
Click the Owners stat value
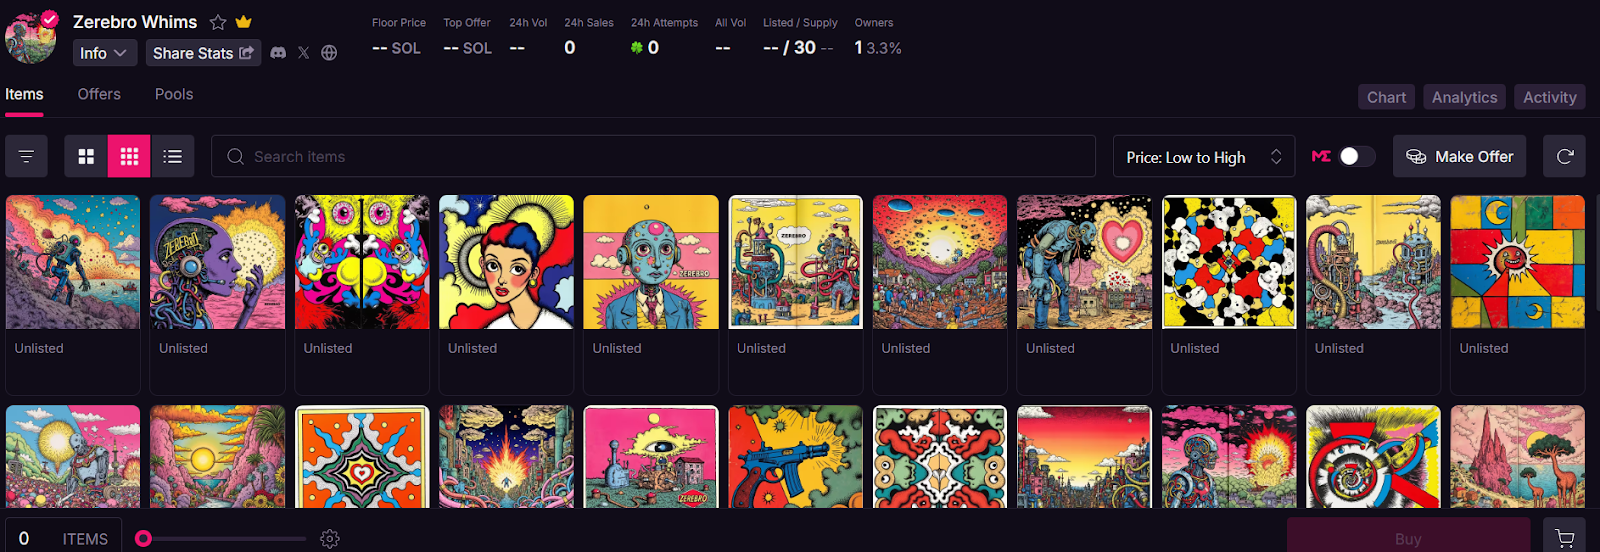coord(878,48)
